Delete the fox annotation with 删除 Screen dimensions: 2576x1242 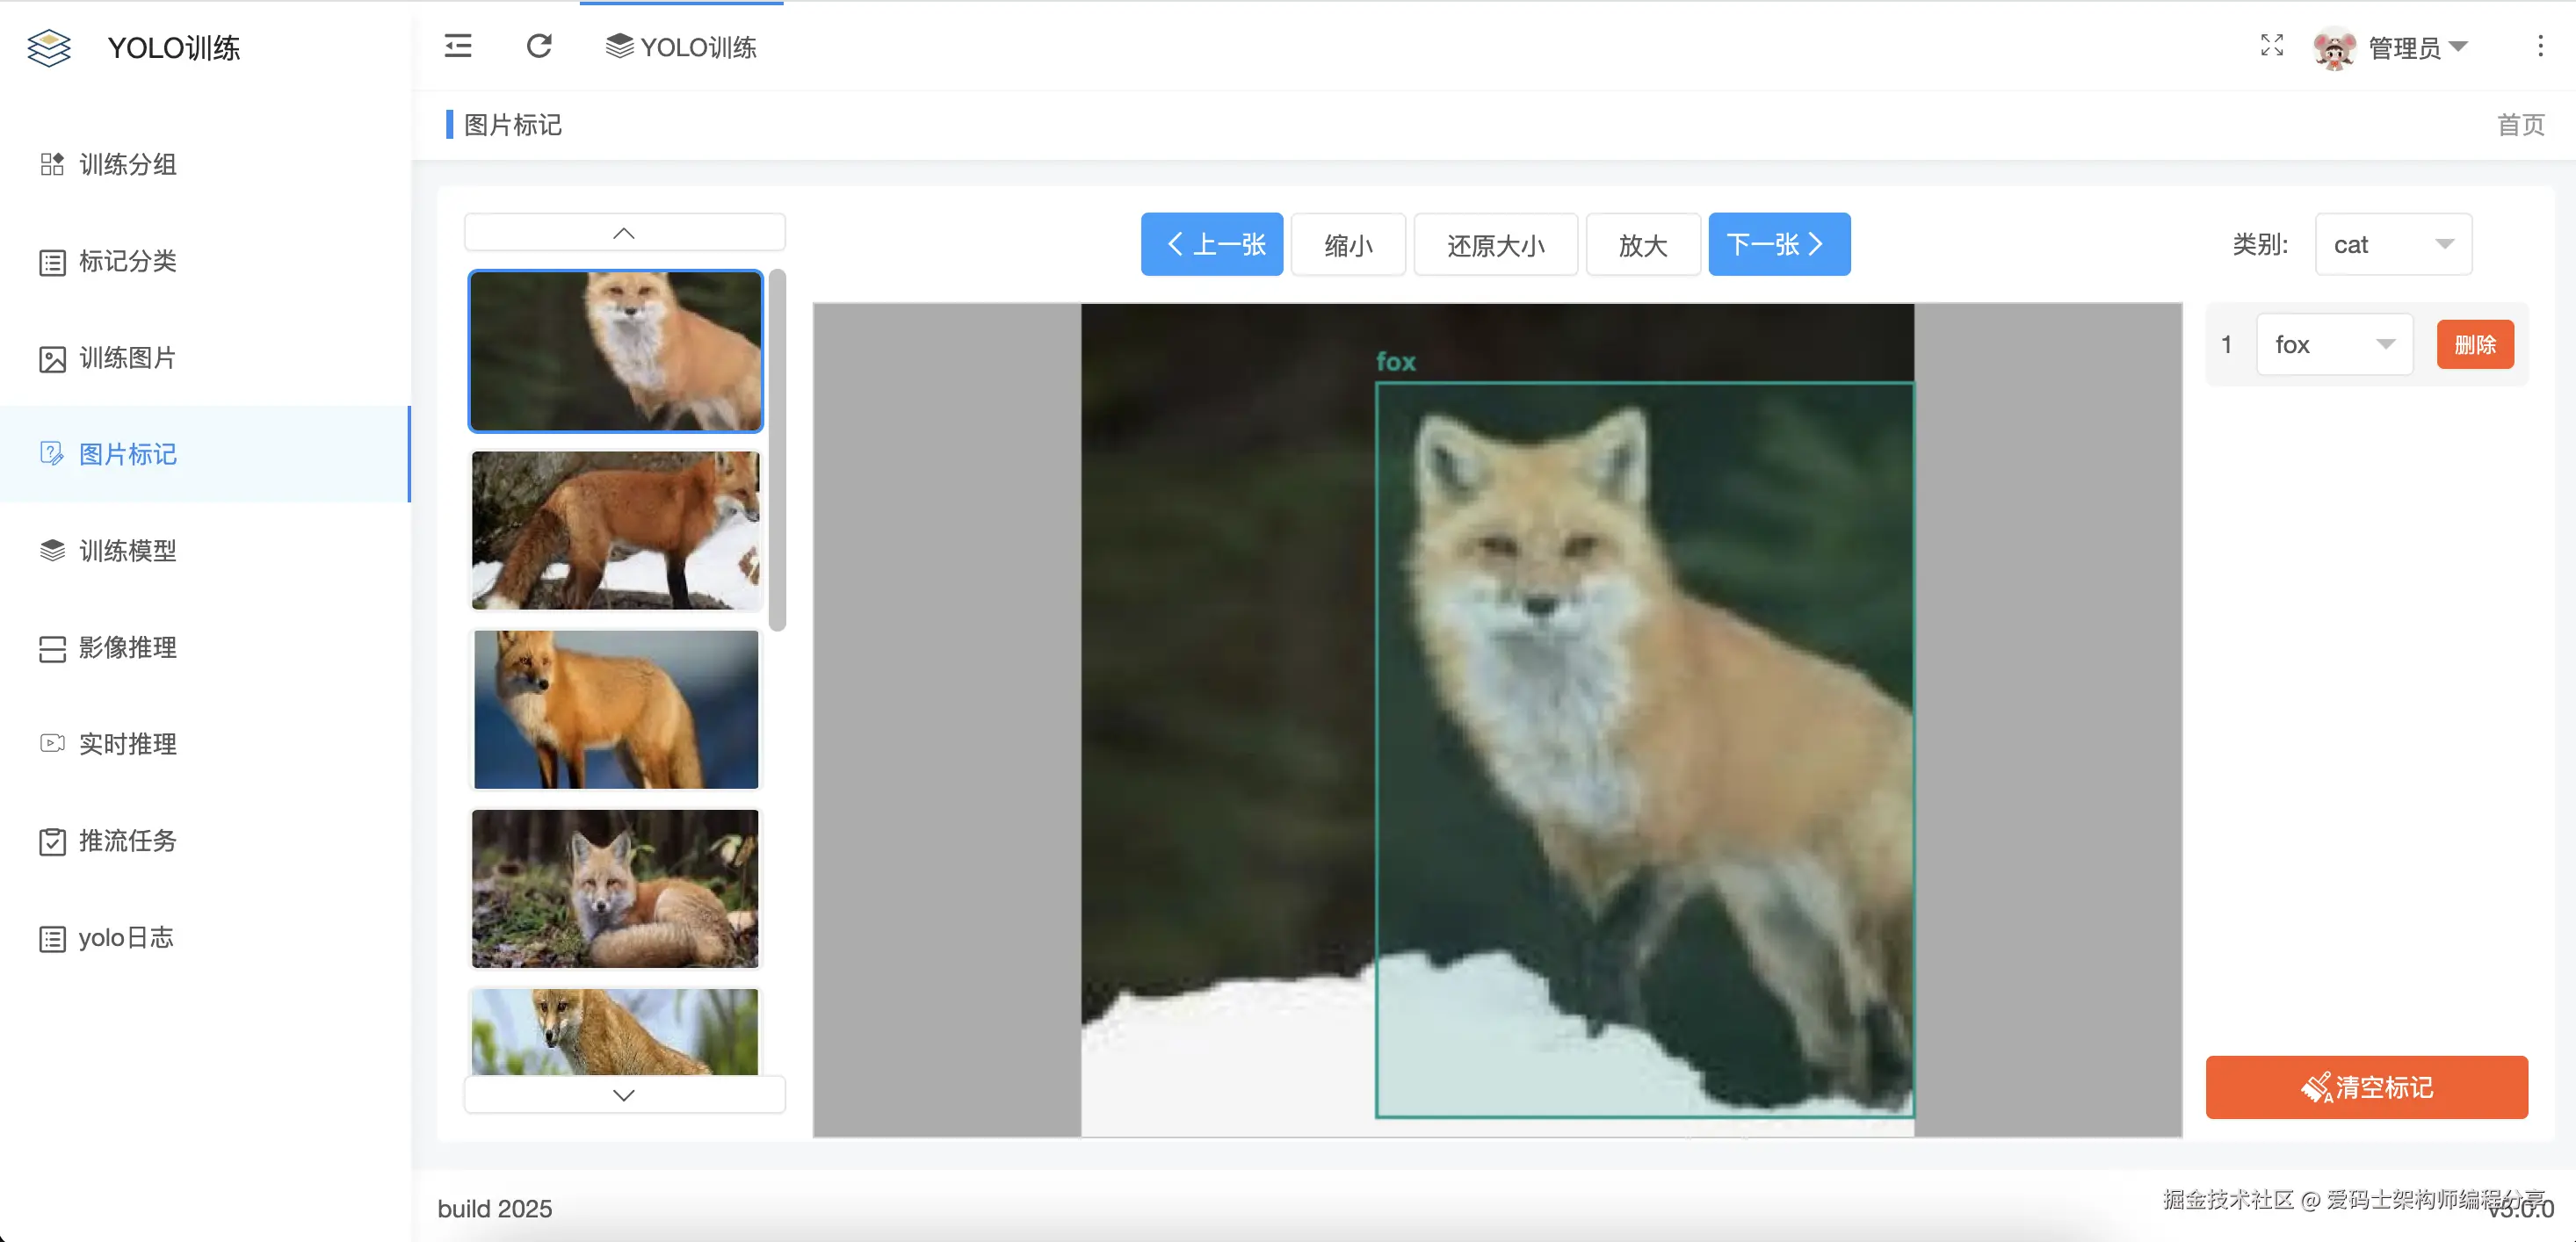[2474, 345]
